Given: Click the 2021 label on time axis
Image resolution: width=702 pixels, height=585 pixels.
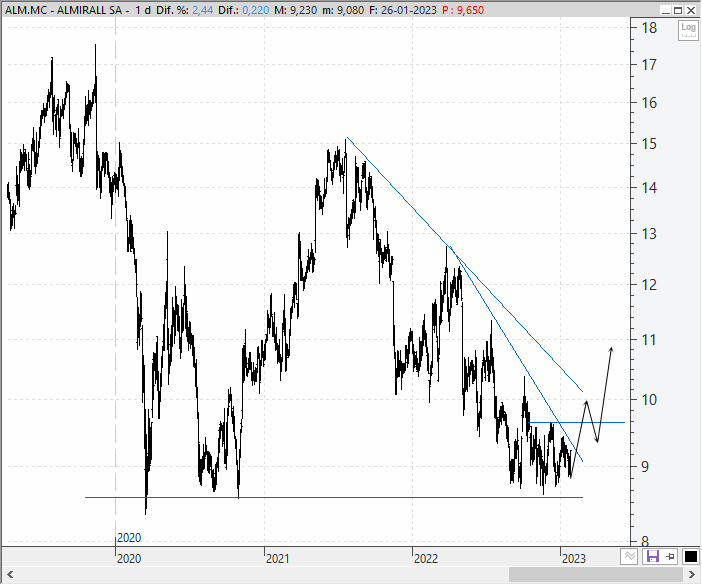Looking at the screenshot, I should (x=278, y=559).
